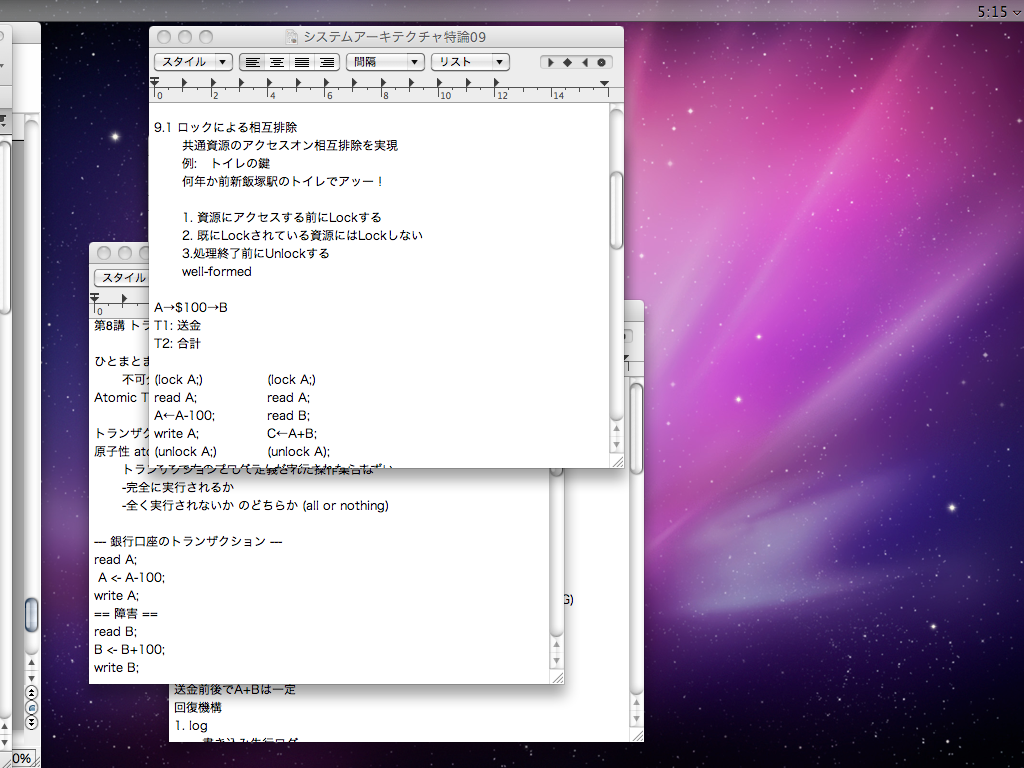Pick the right tab stop icon
The image size is (1024, 768).
pos(584,63)
